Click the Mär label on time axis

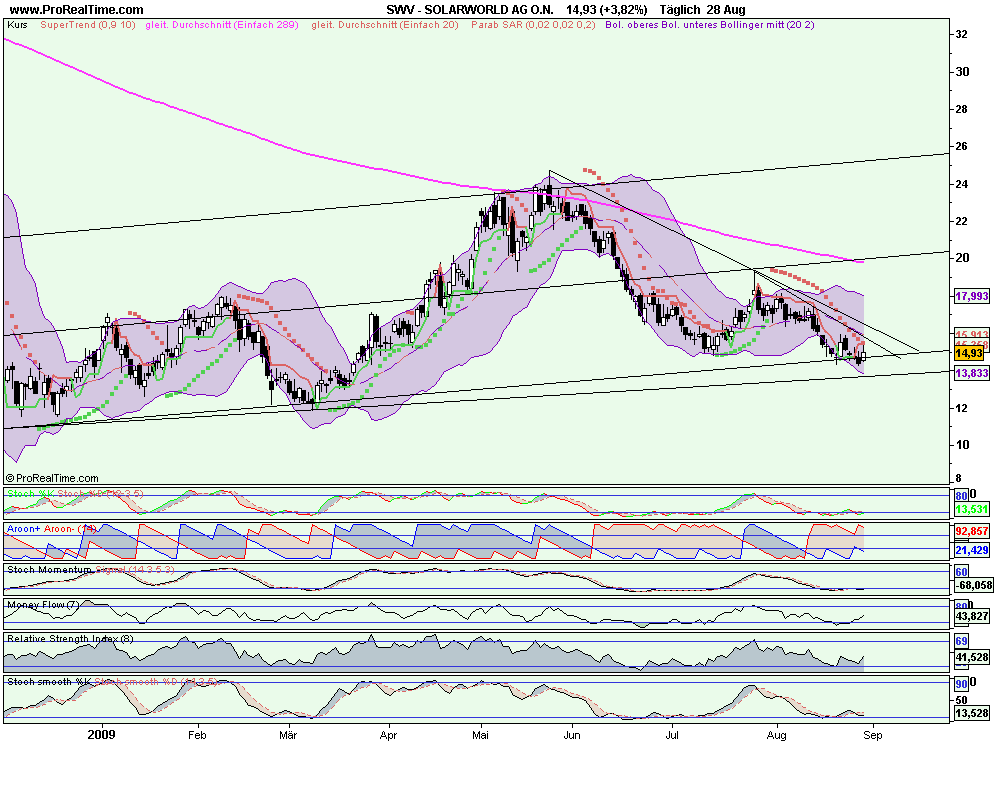[x=288, y=736]
